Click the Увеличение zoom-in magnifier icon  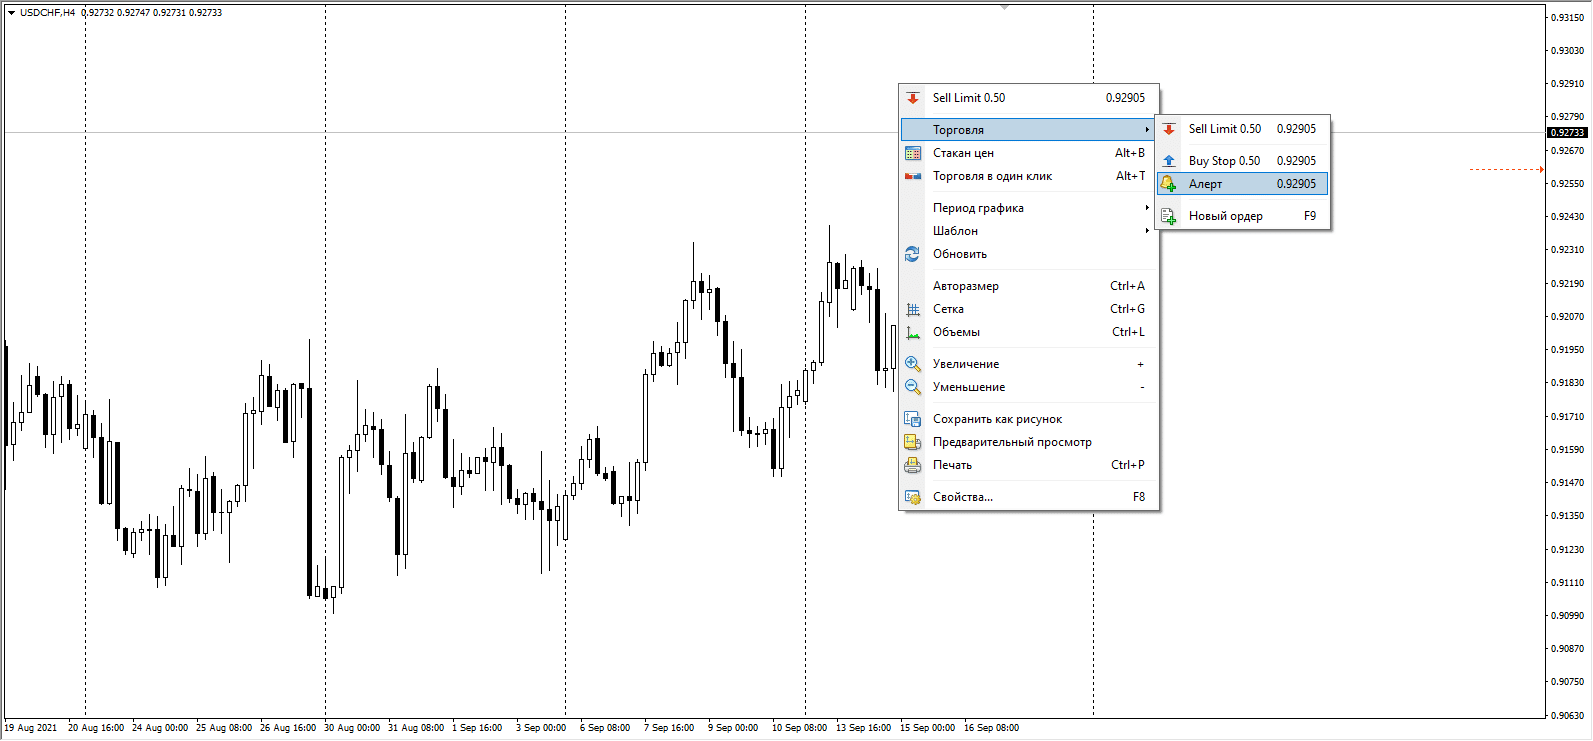(913, 364)
